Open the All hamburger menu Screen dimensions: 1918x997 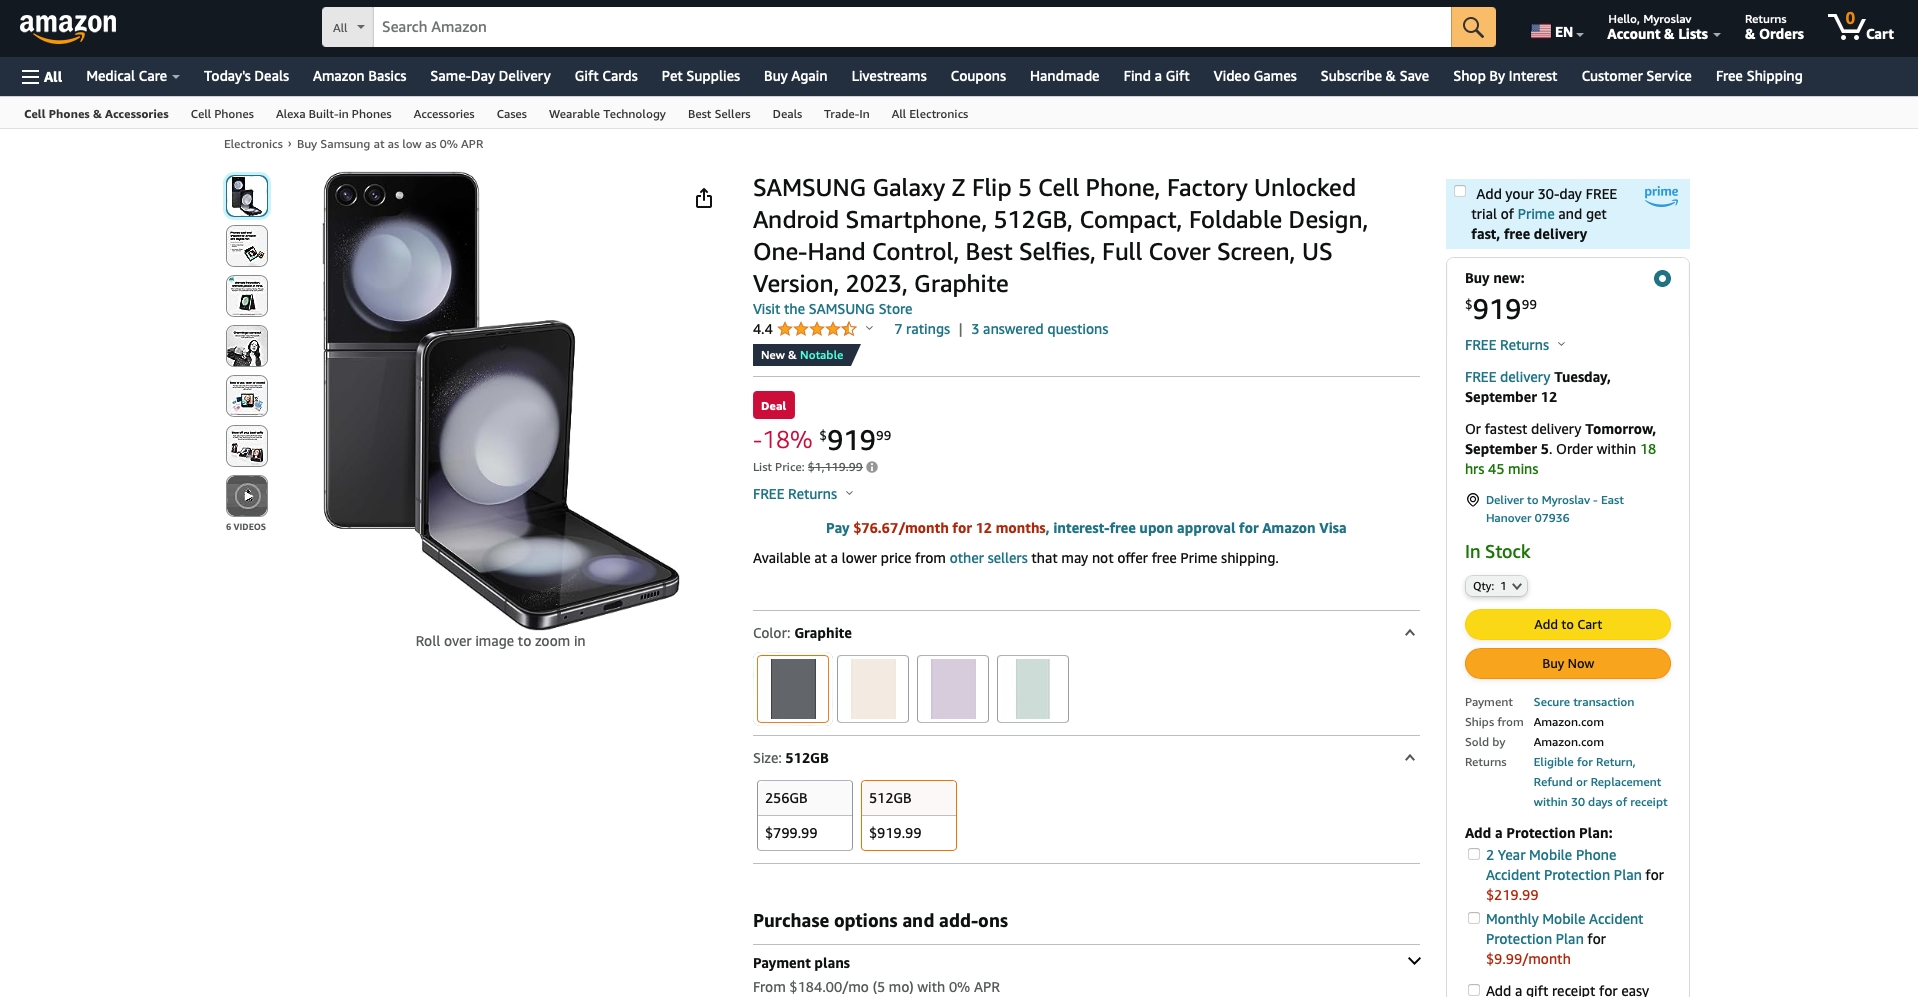(42, 76)
